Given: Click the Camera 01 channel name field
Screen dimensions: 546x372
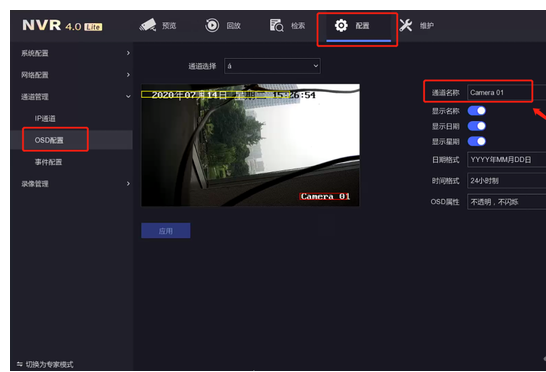Looking at the screenshot, I should pyautogui.click(x=506, y=92).
